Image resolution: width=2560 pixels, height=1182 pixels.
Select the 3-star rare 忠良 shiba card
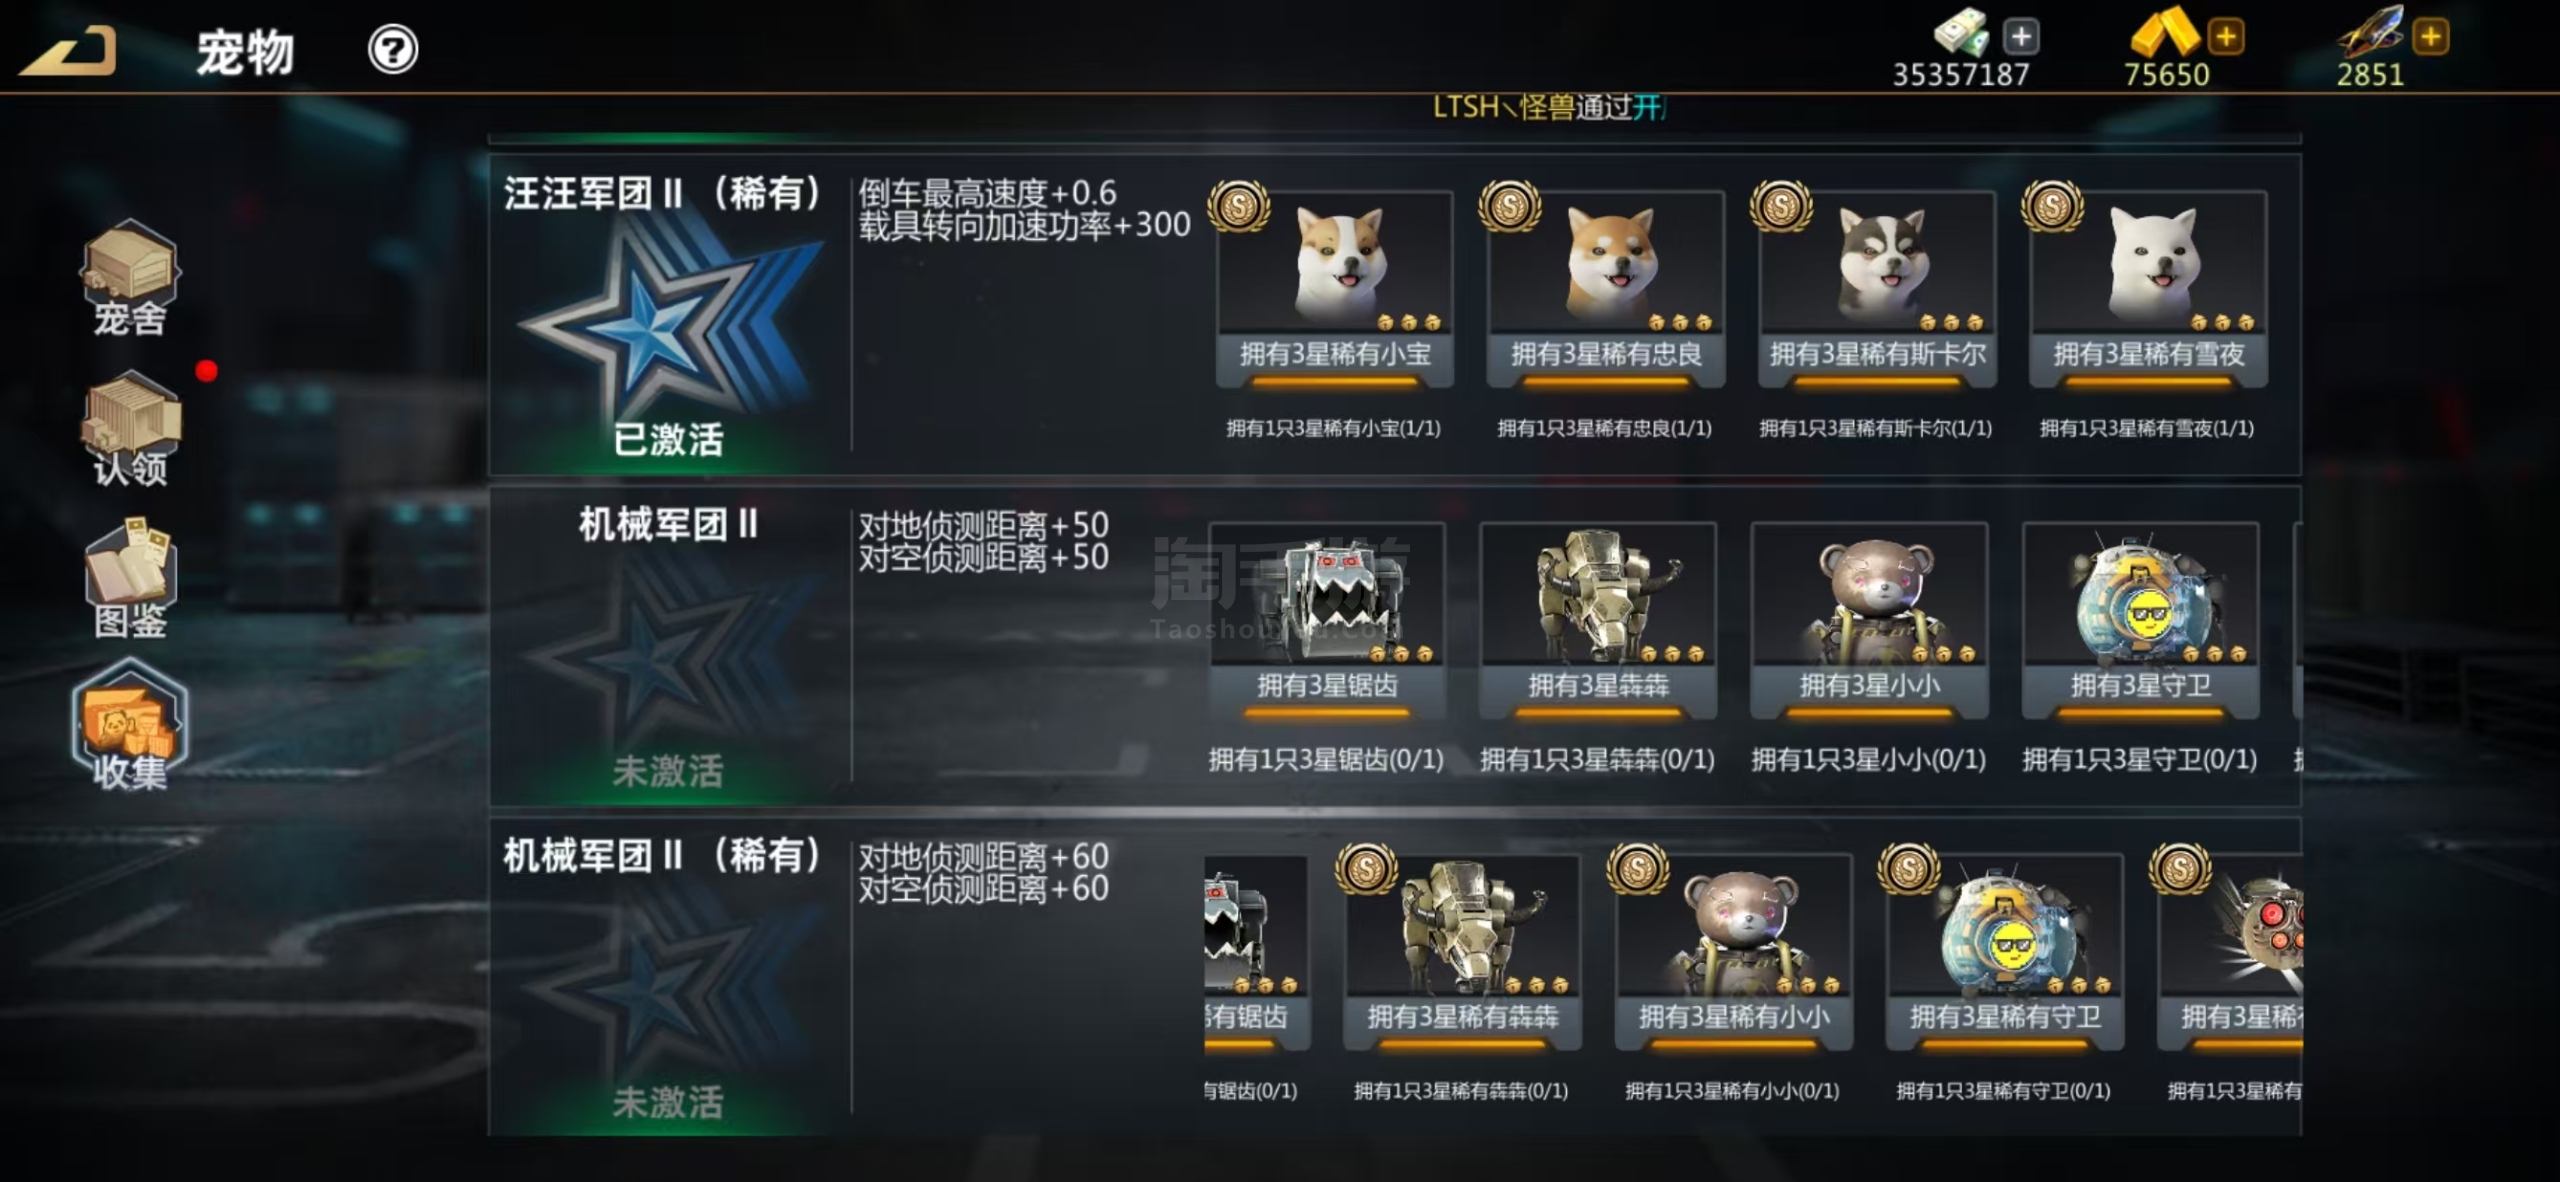pyautogui.click(x=1605, y=288)
